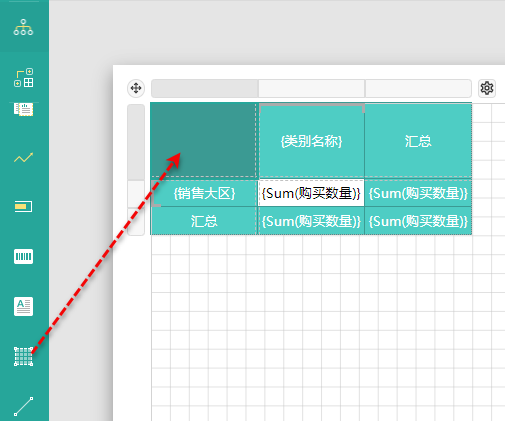Viewport: 505px width, 421px height.
Task: Select the barcode control
Action: click(x=23, y=256)
